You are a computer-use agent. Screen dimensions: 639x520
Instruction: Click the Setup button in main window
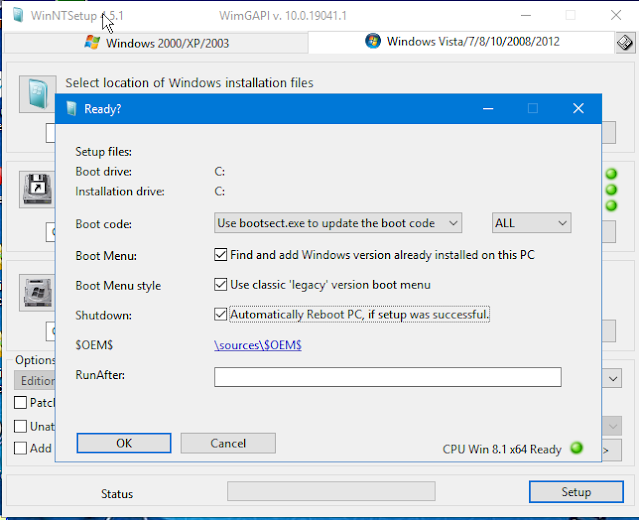pyautogui.click(x=576, y=492)
